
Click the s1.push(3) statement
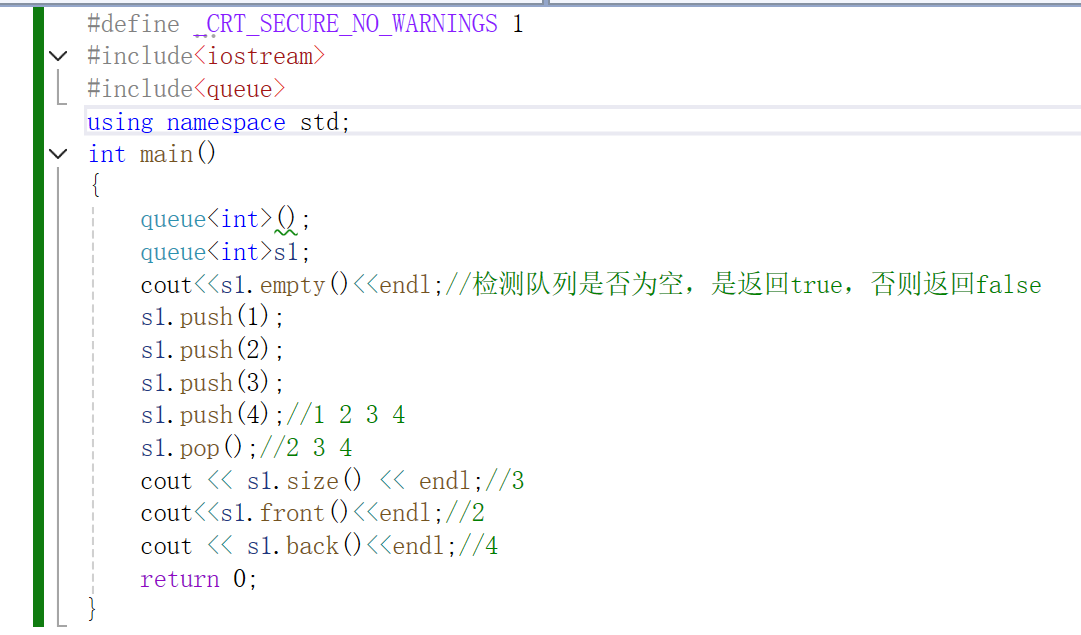pyautogui.click(x=212, y=383)
